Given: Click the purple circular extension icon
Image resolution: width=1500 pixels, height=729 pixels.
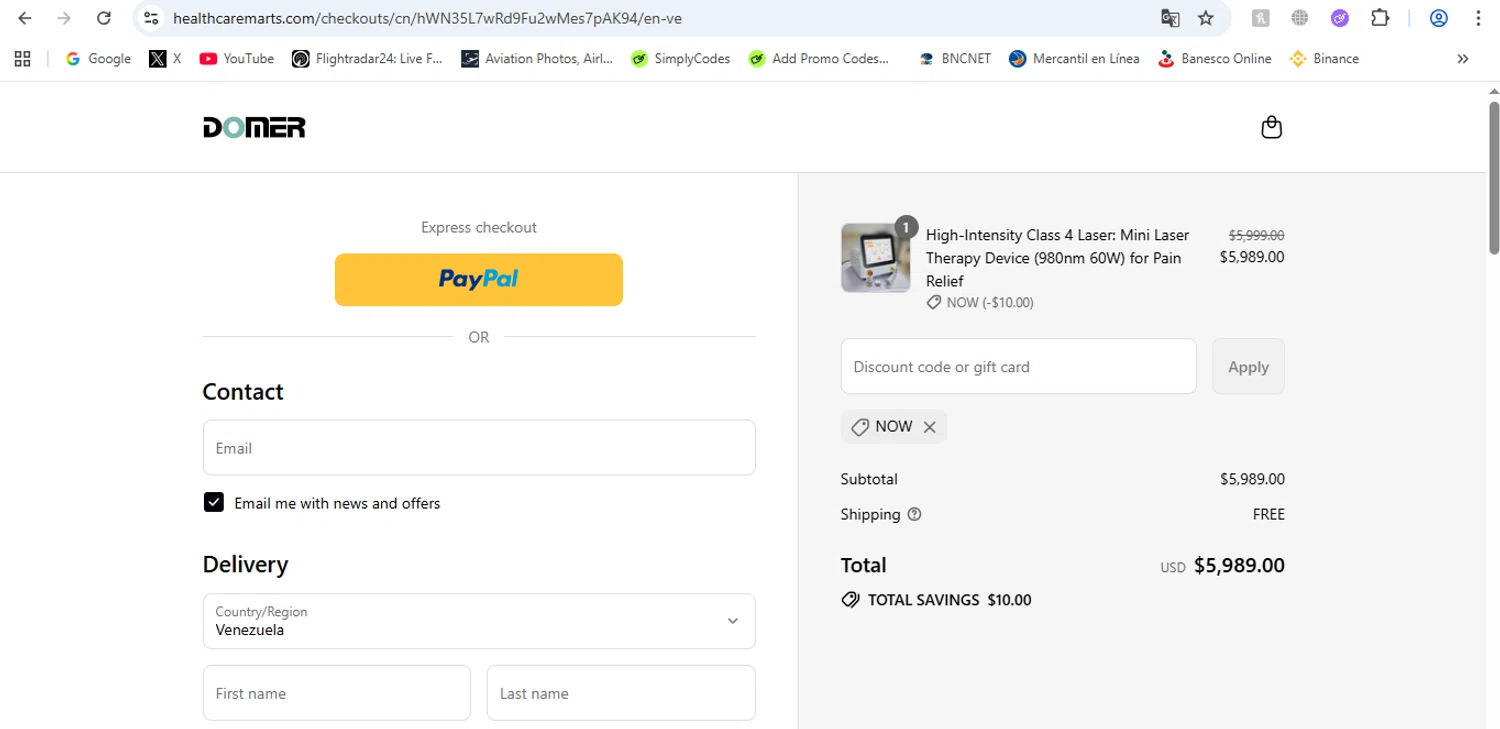Looking at the screenshot, I should pyautogui.click(x=1340, y=18).
